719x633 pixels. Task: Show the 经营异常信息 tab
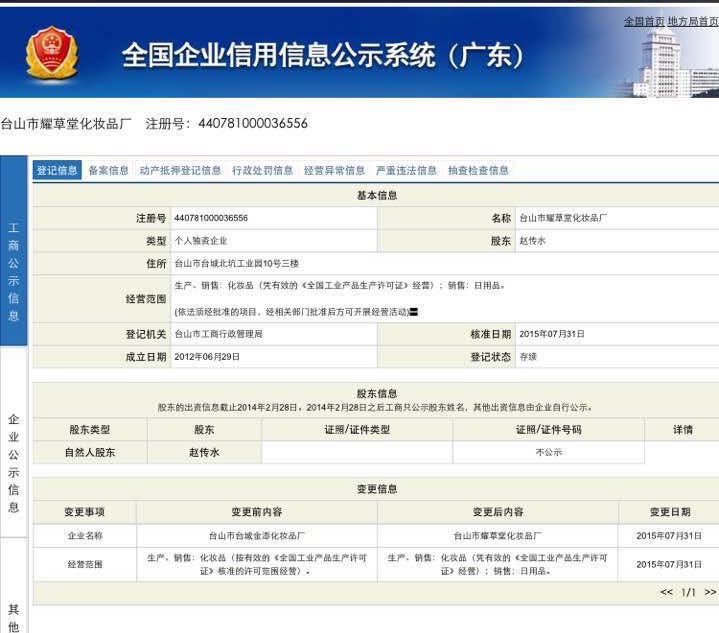334,171
